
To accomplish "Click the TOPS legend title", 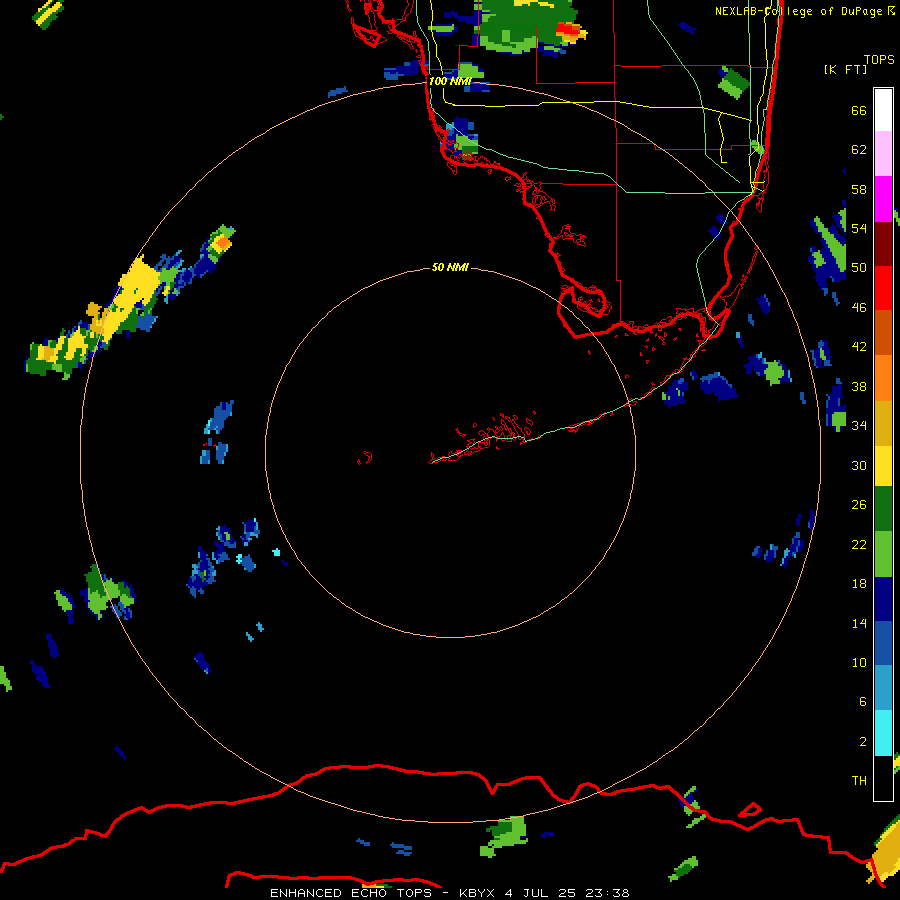I will [x=879, y=60].
